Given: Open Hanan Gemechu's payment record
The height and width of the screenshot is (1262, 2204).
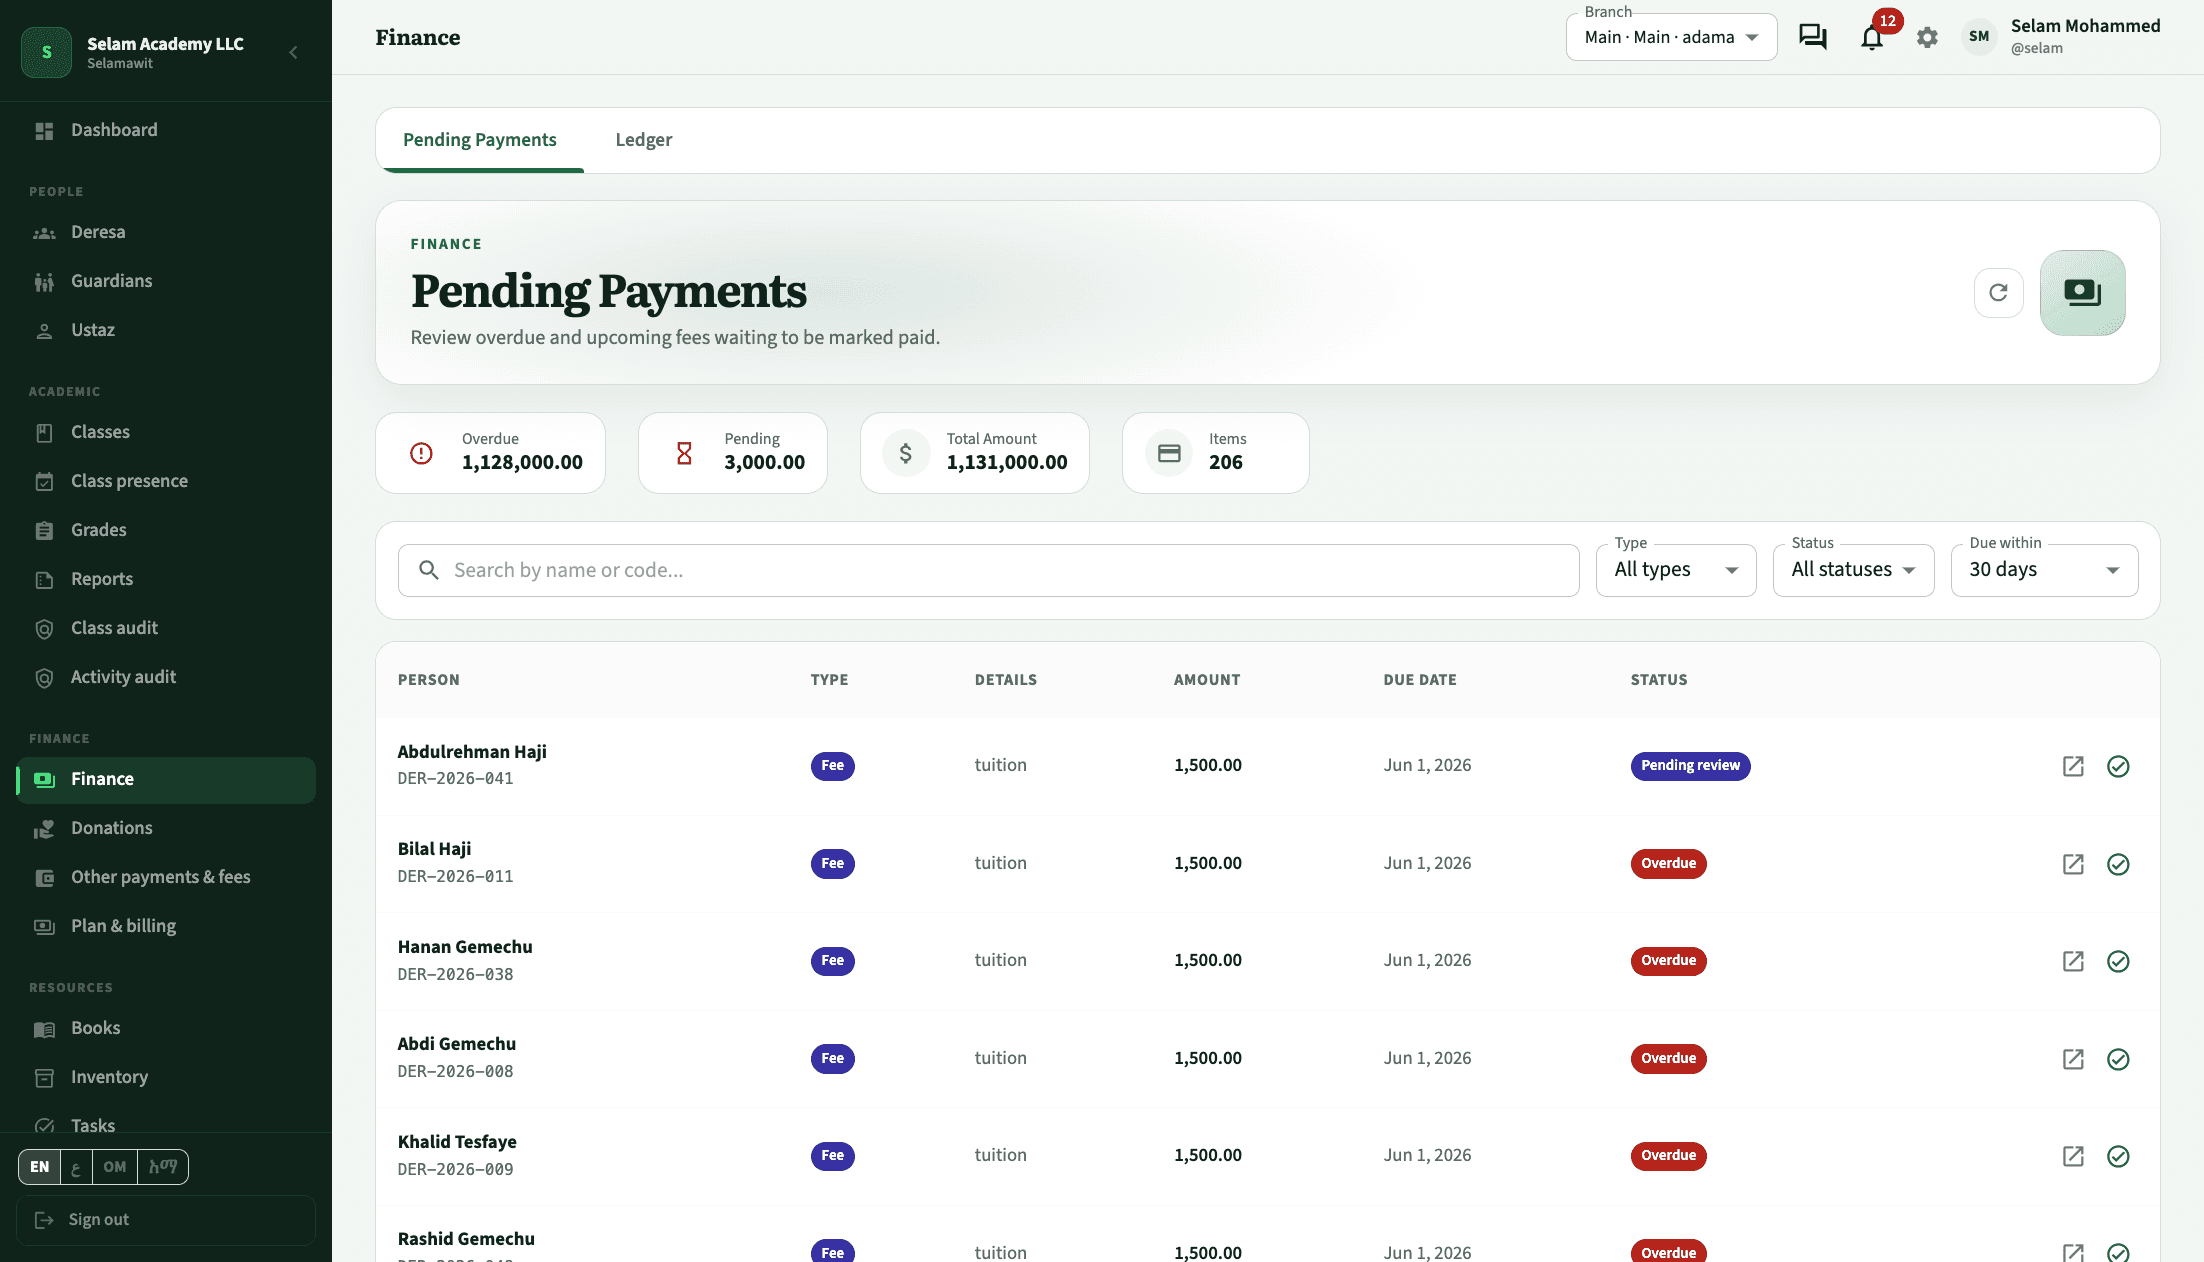Looking at the screenshot, I should click(2073, 961).
